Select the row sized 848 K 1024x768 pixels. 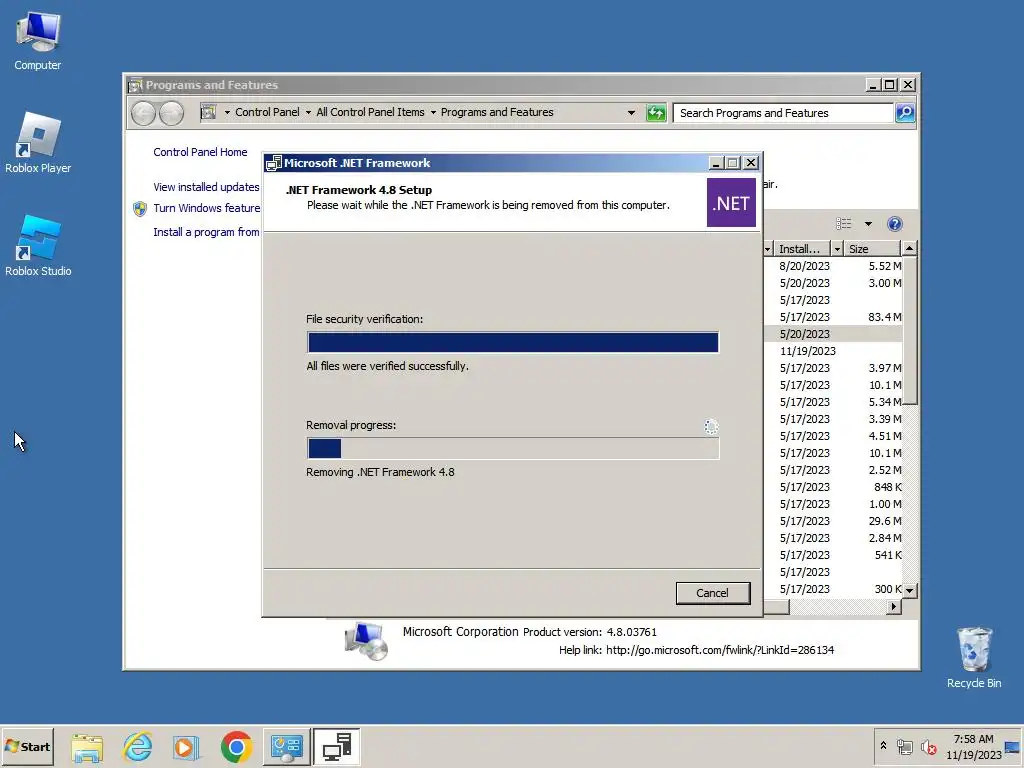coord(833,487)
